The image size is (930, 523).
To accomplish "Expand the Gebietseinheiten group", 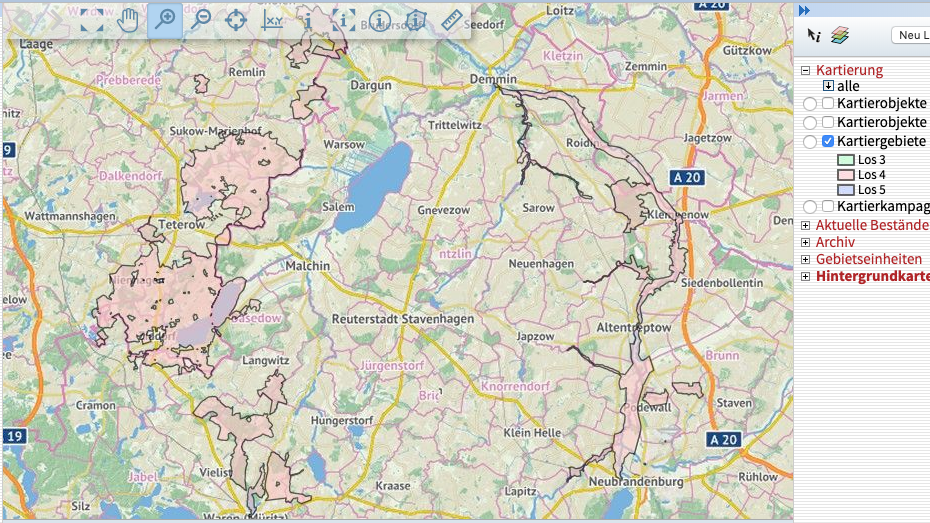I will coord(805,259).
